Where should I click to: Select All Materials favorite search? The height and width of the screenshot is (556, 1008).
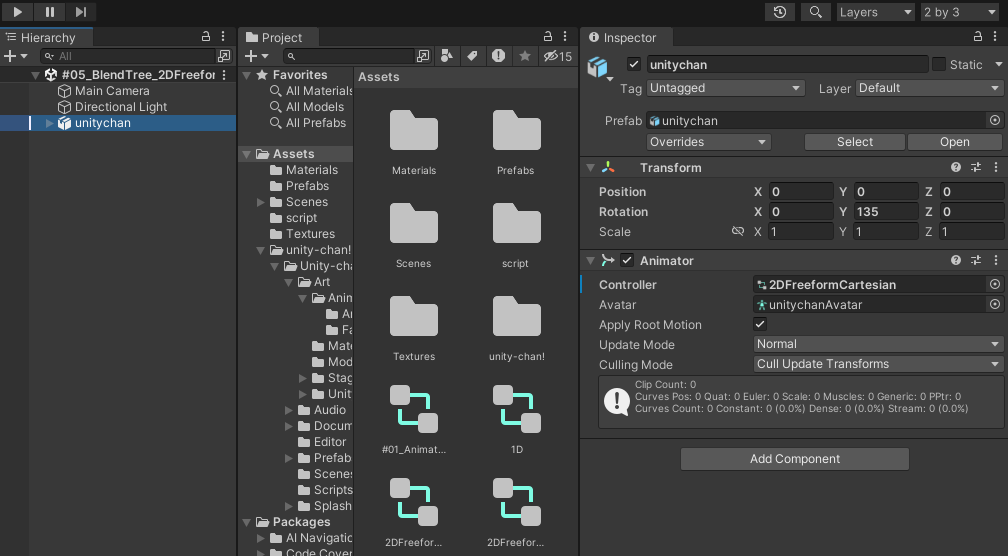311,91
